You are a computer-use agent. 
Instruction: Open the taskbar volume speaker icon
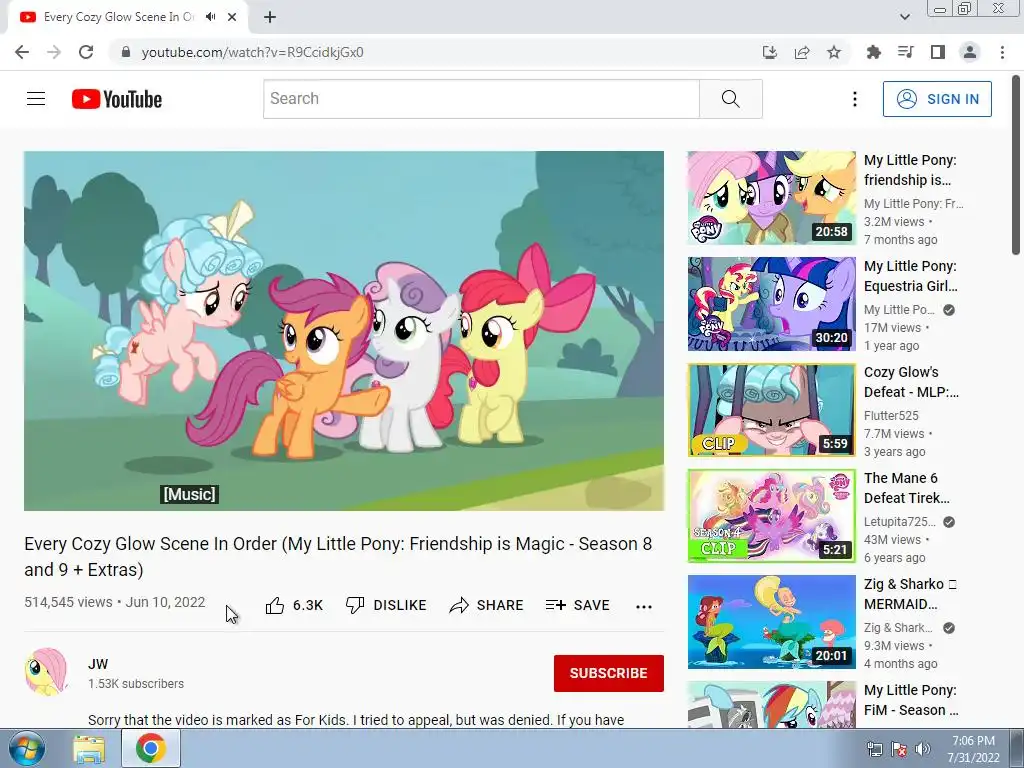pos(922,749)
